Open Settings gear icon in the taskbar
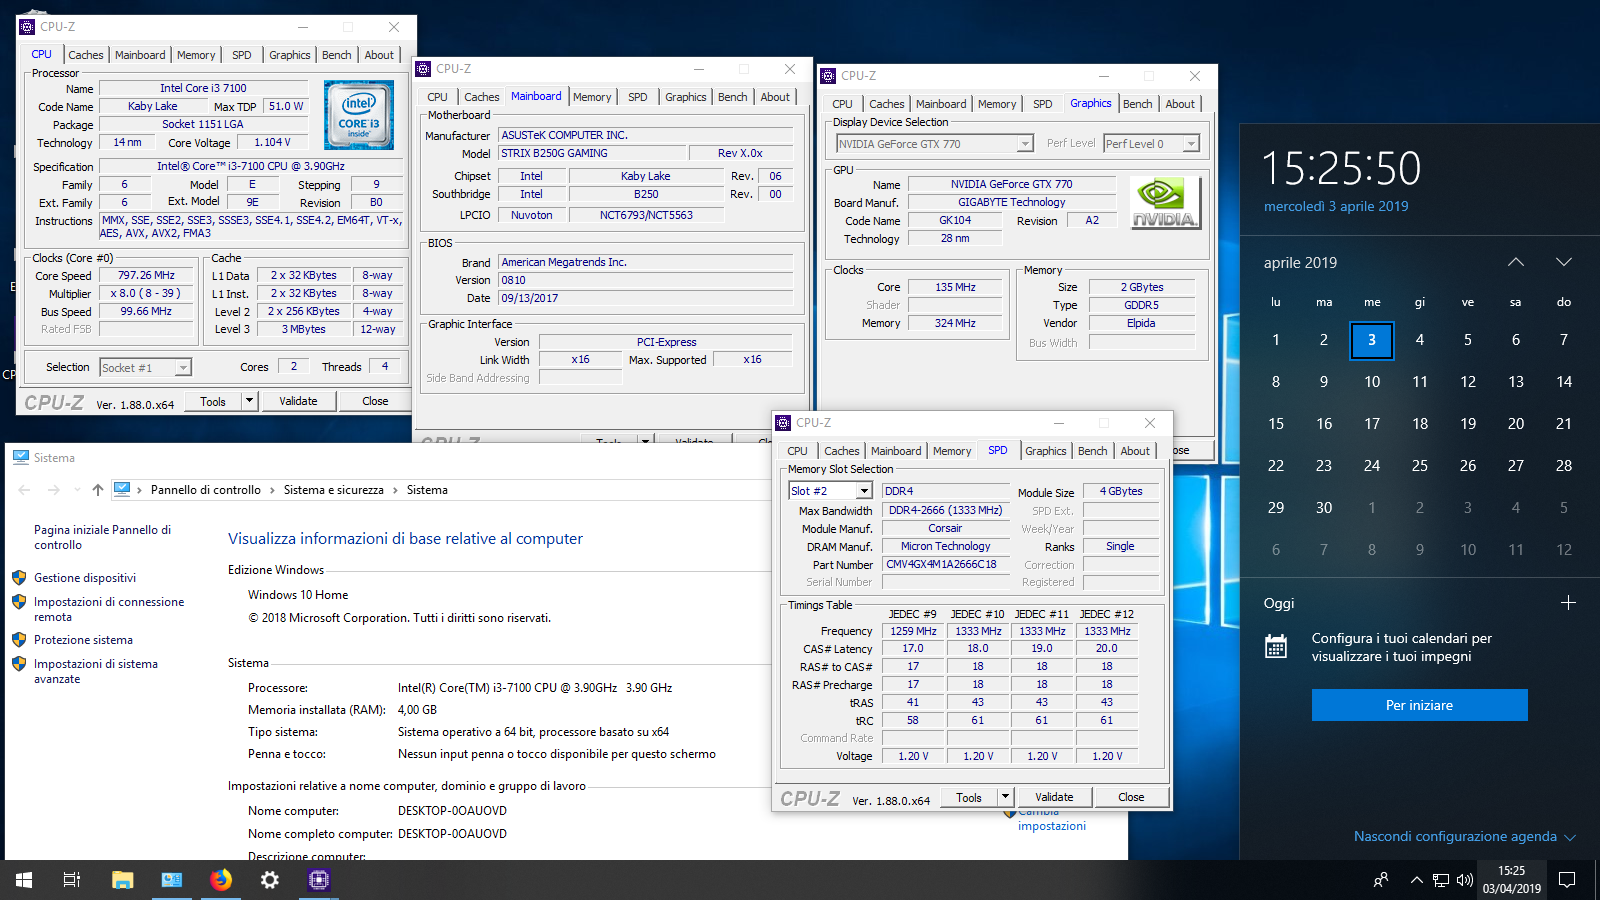 [x=269, y=880]
